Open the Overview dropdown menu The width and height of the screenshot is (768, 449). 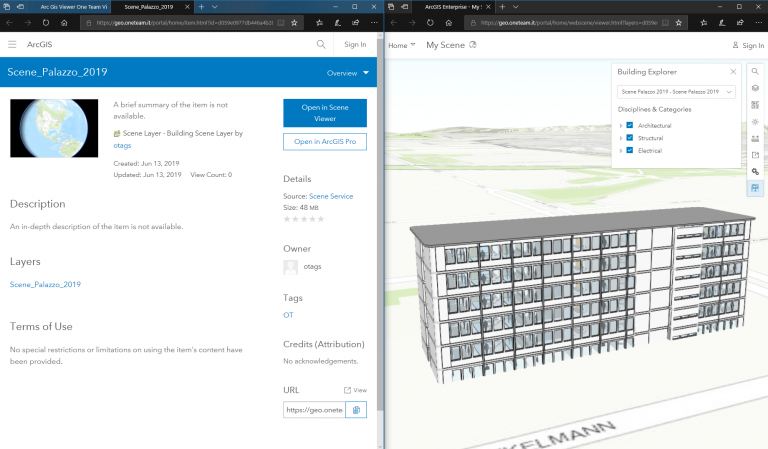348,73
